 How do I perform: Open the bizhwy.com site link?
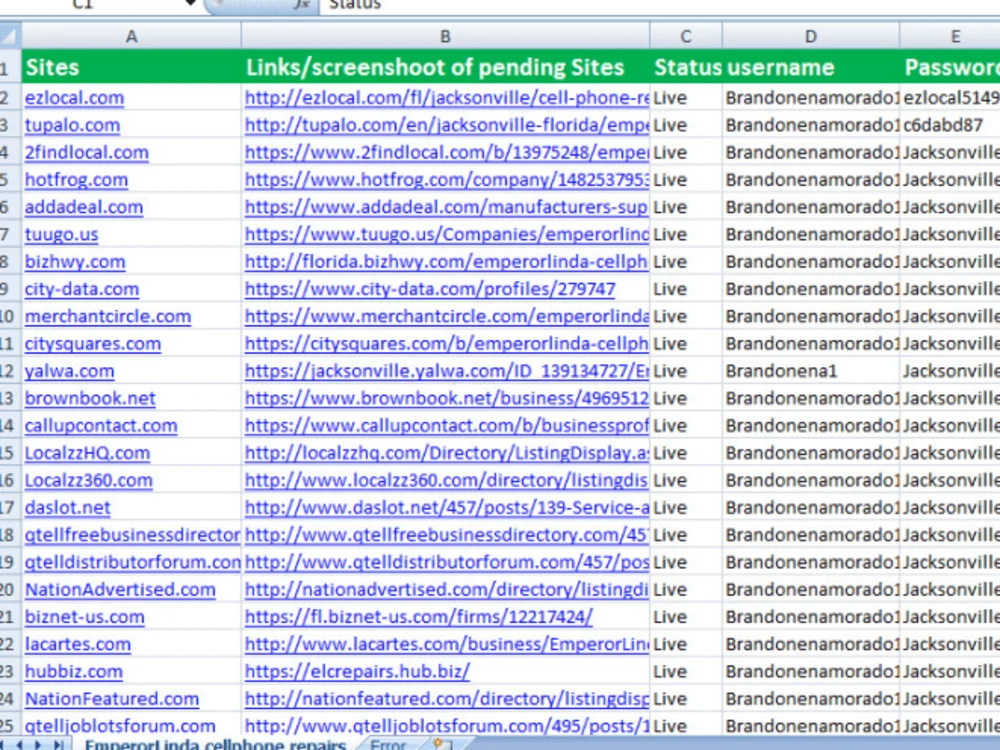(x=75, y=262)
